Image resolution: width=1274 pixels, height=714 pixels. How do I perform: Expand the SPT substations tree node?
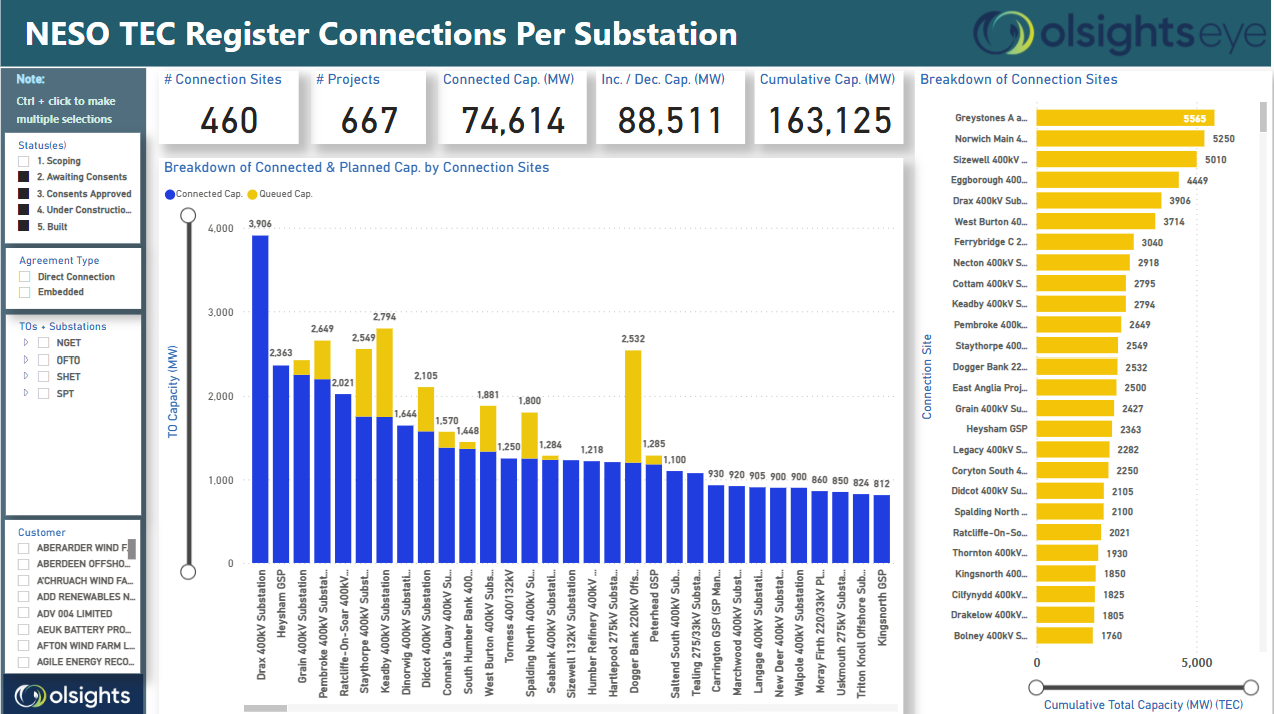pos(26,394)
